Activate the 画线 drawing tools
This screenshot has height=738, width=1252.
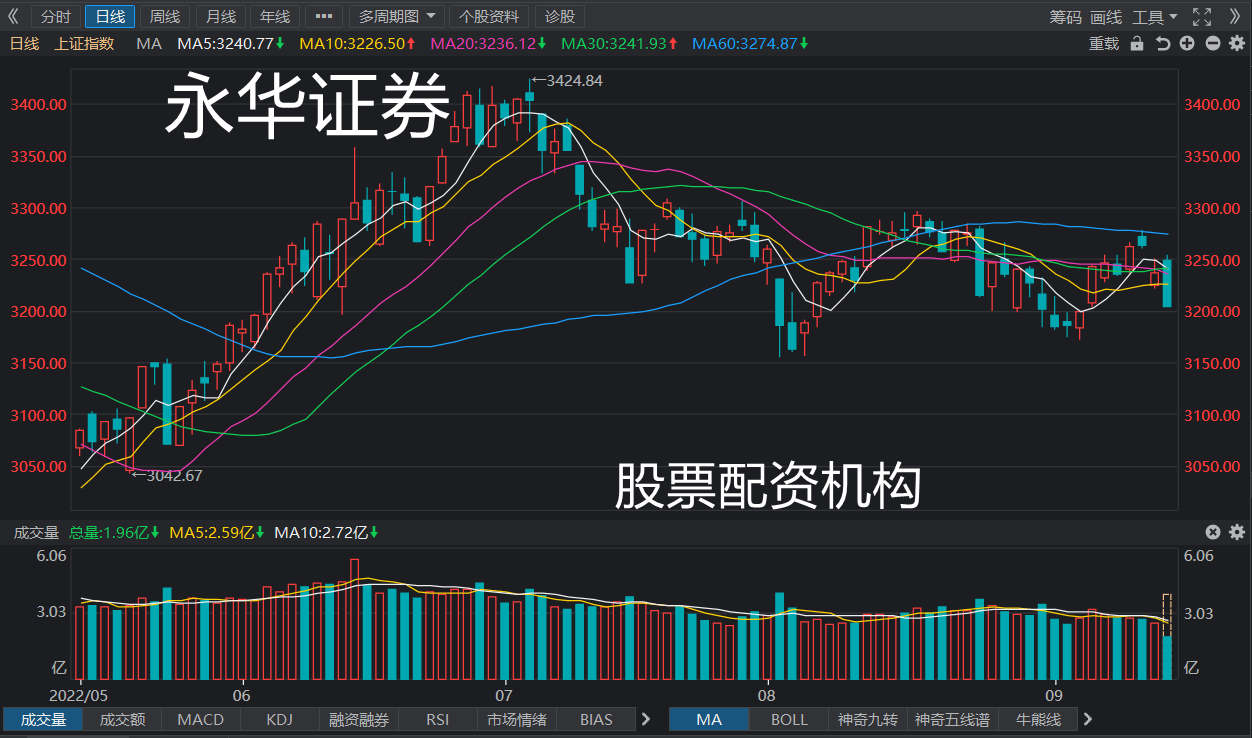pos(1106,17)
